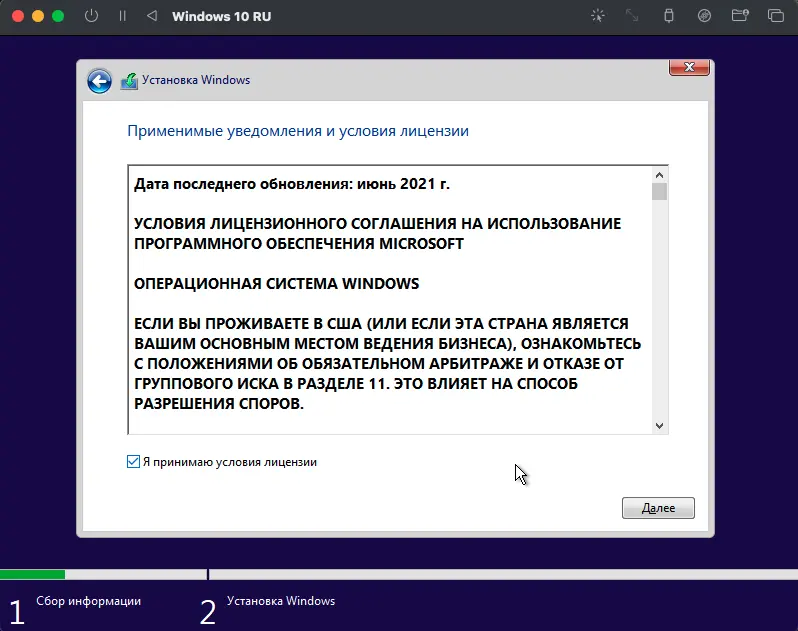798x631 pixels.
Task: Click the macOS green fullscreen button
Action: (x=58, y=16)
